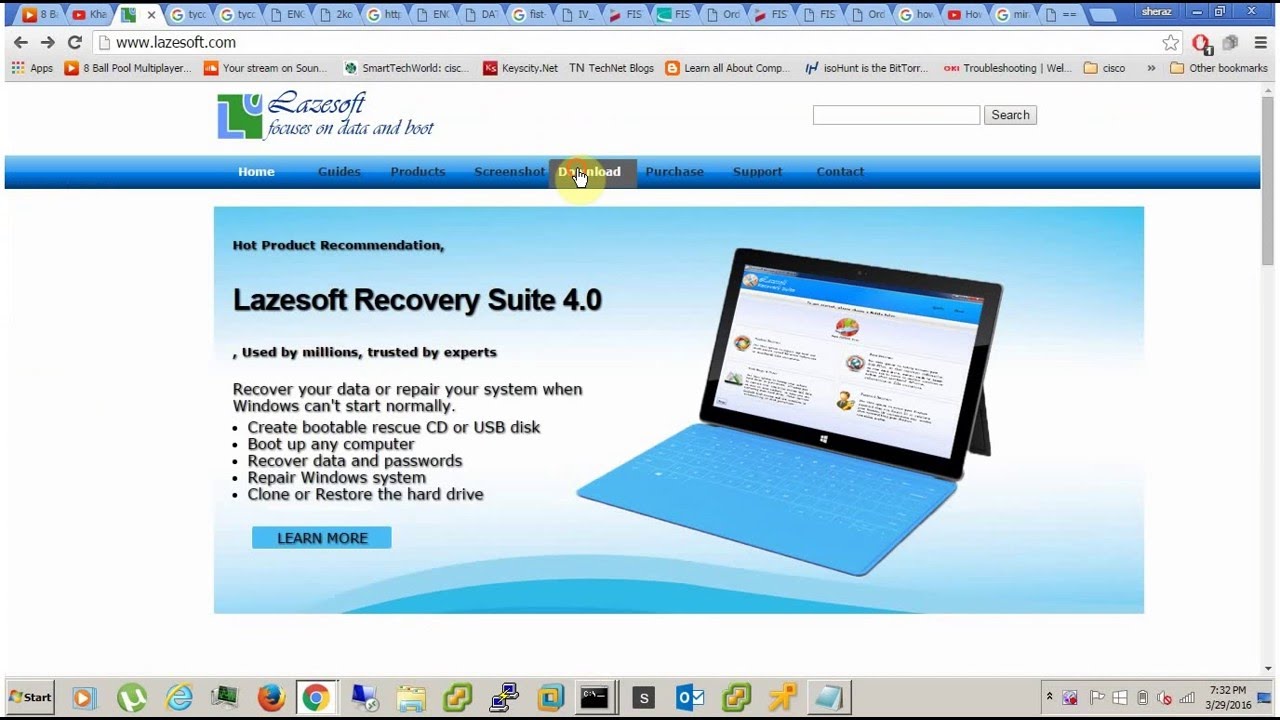Image resolution: width=1280 pixels, height=720 pixels.
Task: Click the browser forward arrow
Action: (47, 42)
